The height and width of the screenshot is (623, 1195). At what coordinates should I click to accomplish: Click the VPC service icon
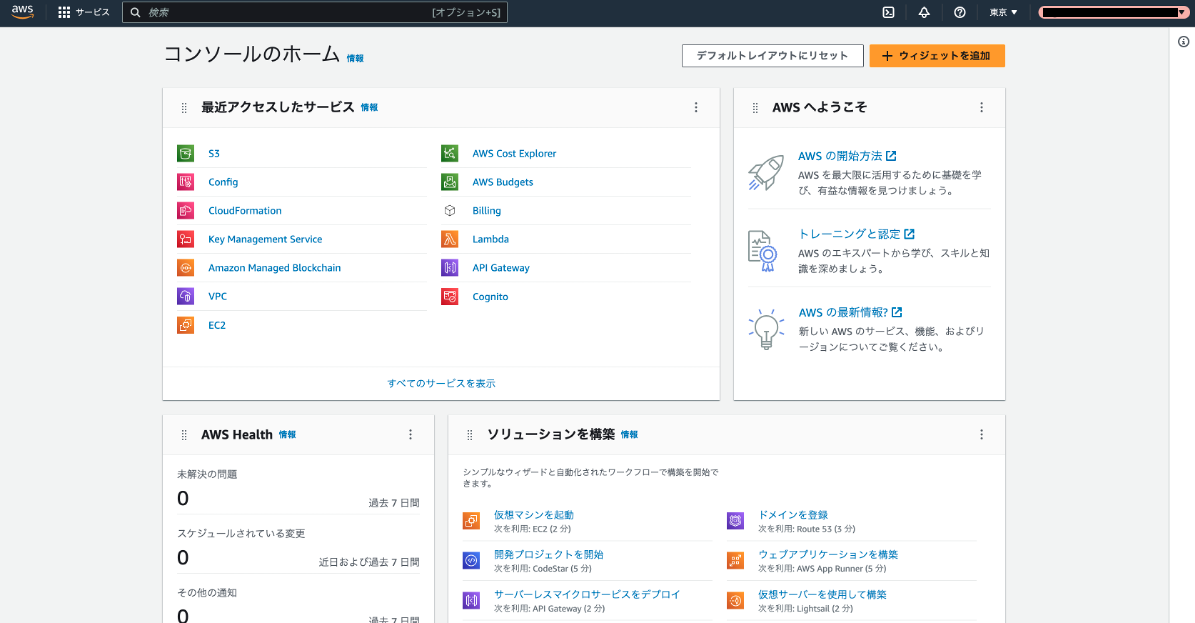coord(185,296)
